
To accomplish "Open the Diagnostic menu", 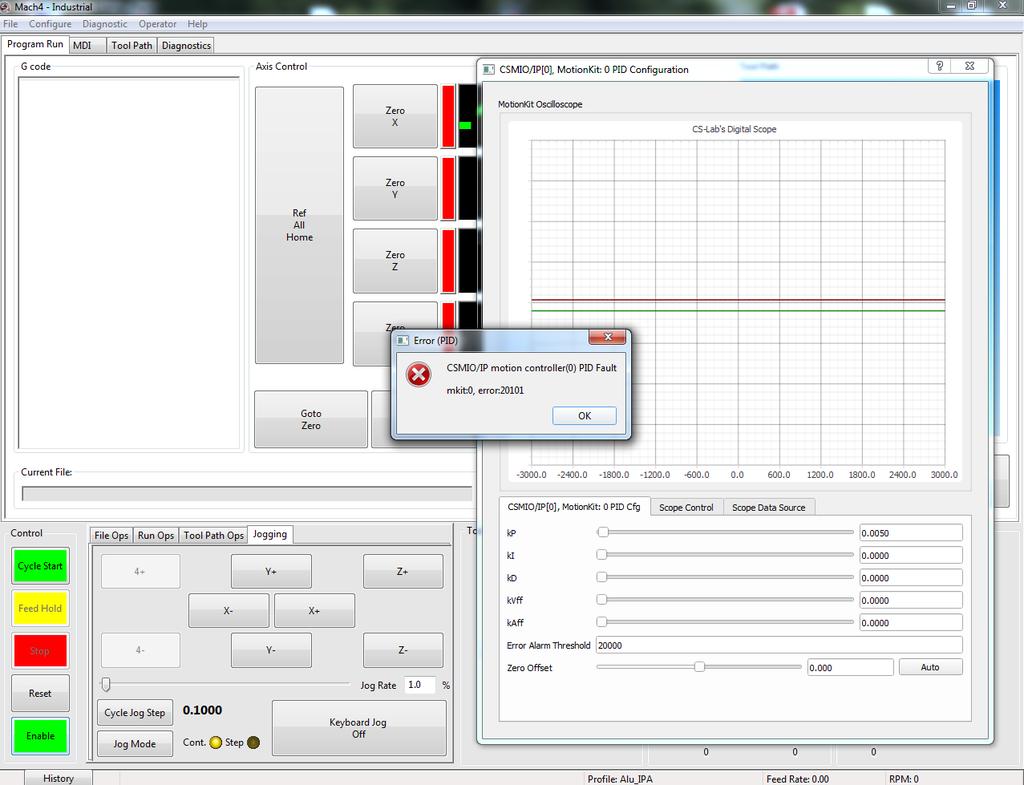I will [x=104, y=24].
